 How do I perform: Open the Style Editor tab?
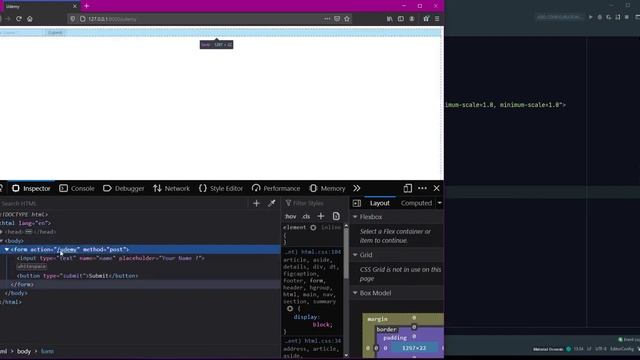click(x=221, y=188)
